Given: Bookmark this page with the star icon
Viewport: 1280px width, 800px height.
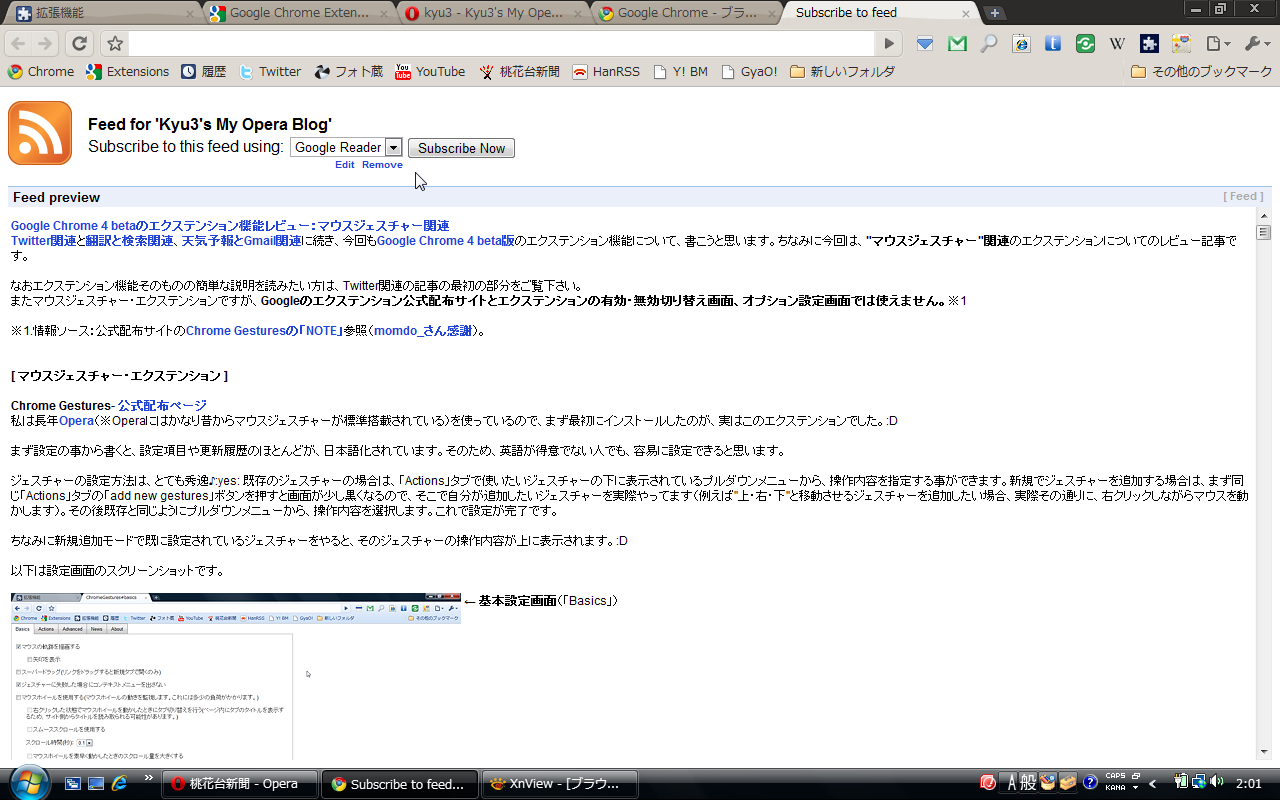Looking at the screenshot, I should pyautogui.click(x=115, y=44).
